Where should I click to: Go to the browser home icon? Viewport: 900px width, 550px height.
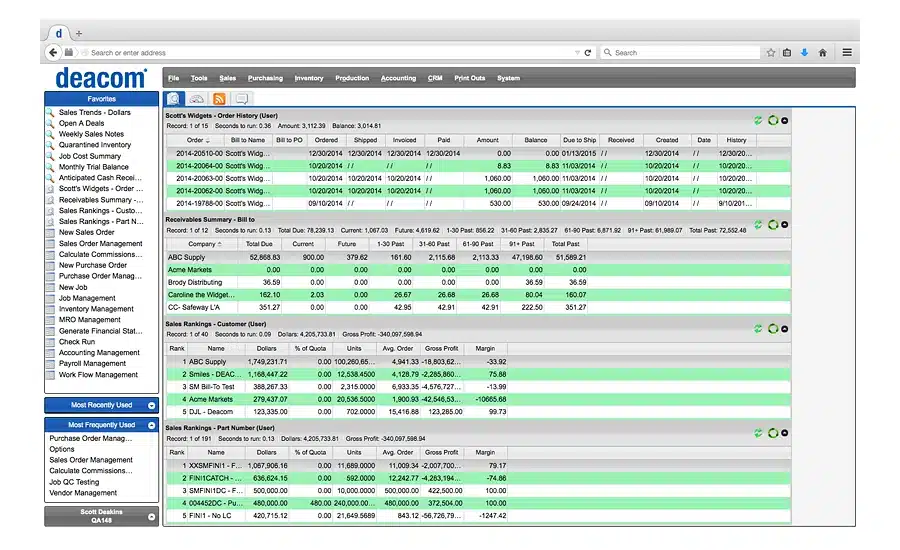(823, 53)
